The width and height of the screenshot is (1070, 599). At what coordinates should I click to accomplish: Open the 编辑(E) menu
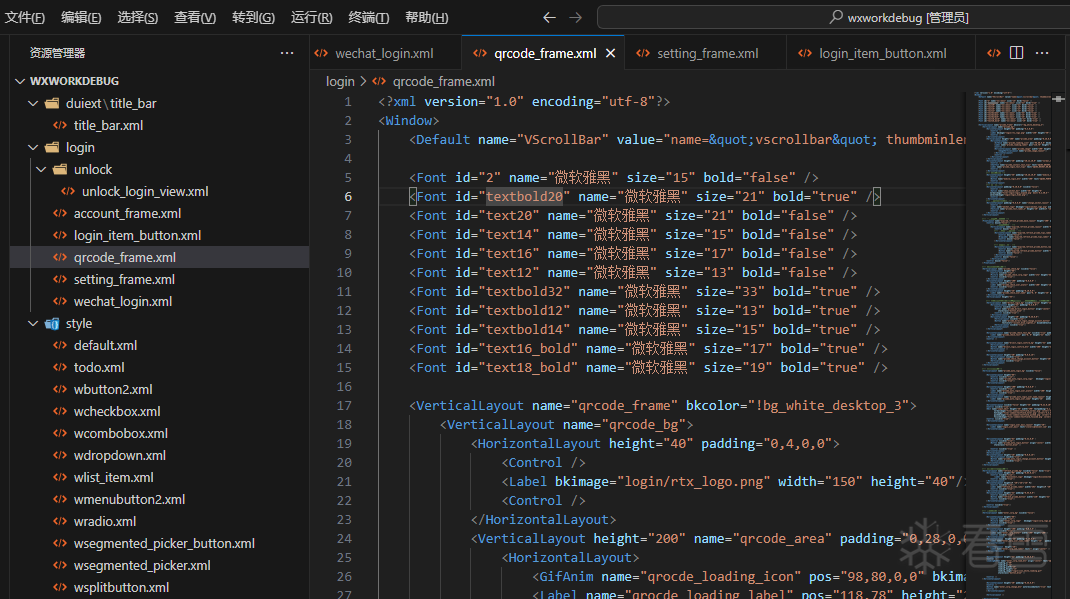pos(81,17)
